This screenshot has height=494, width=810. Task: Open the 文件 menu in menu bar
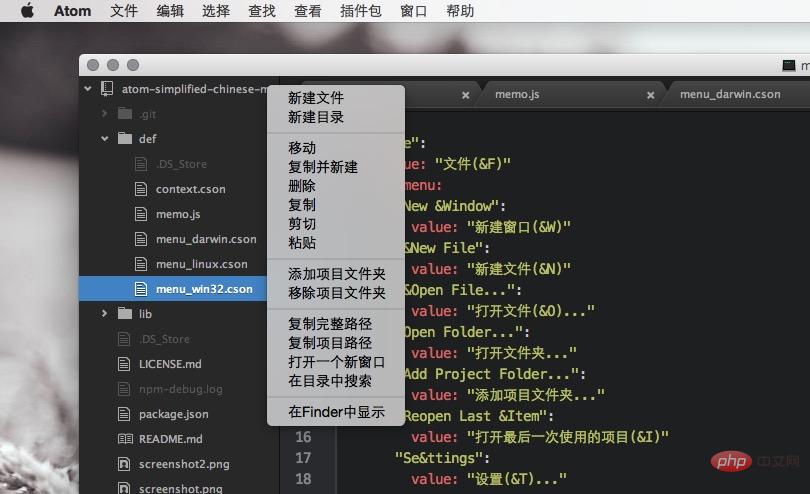(x=124, y=11)
